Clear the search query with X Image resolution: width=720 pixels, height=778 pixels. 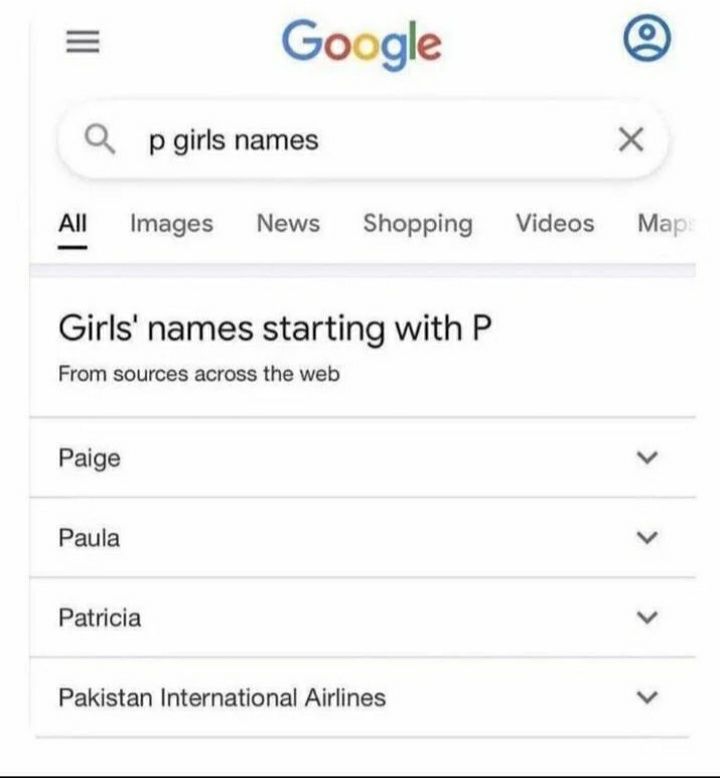[x=630, y=140]
